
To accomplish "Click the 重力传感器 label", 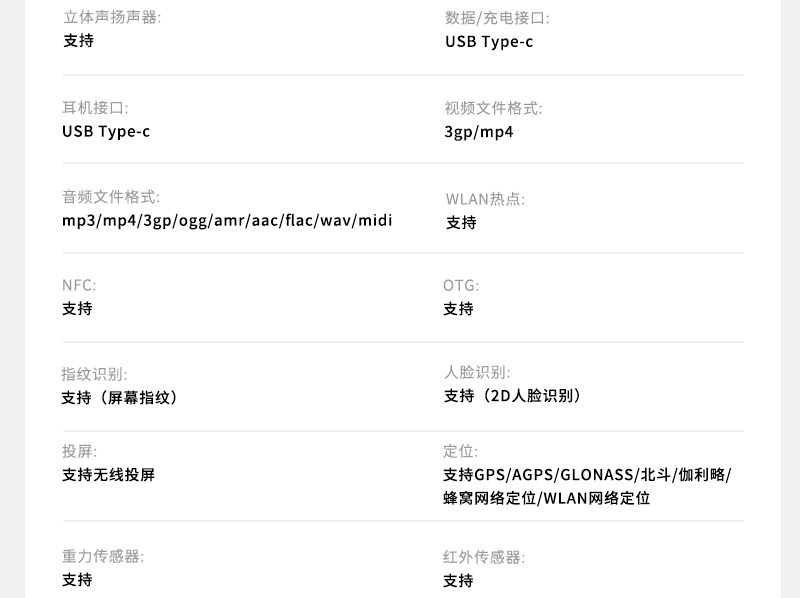I will point(103,556).
